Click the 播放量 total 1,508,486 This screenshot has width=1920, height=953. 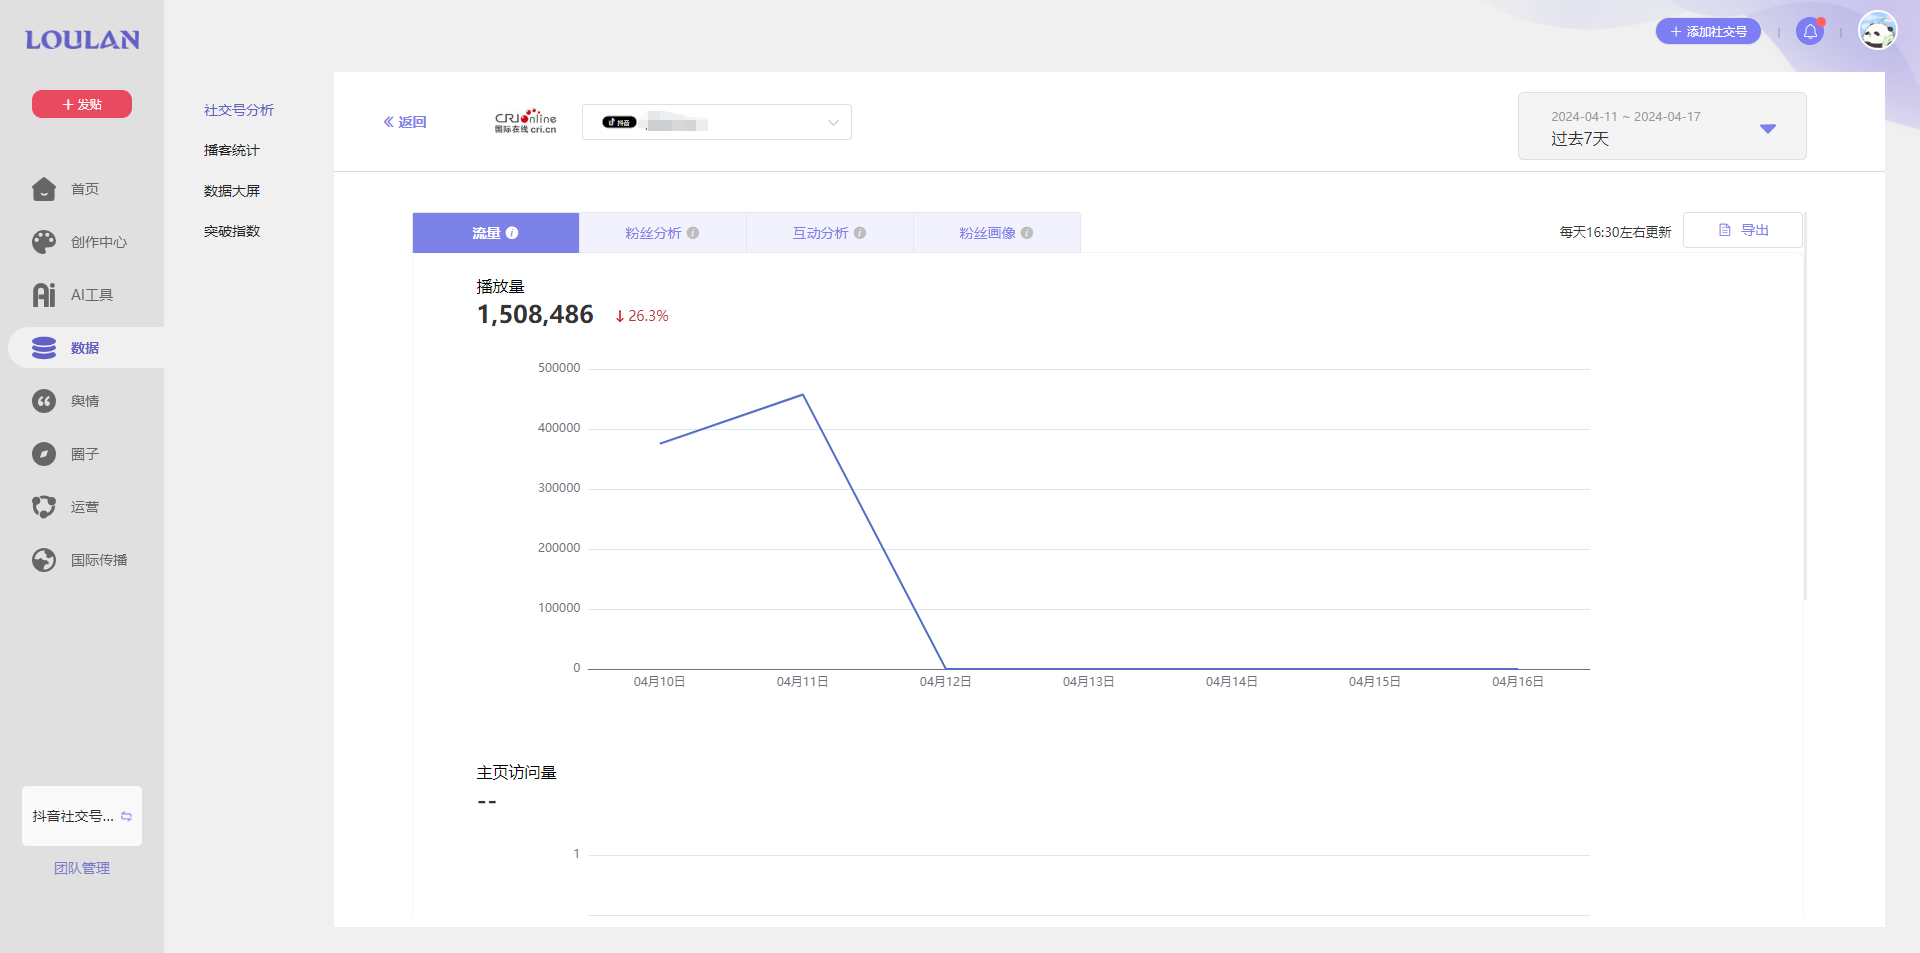point(535,315)
